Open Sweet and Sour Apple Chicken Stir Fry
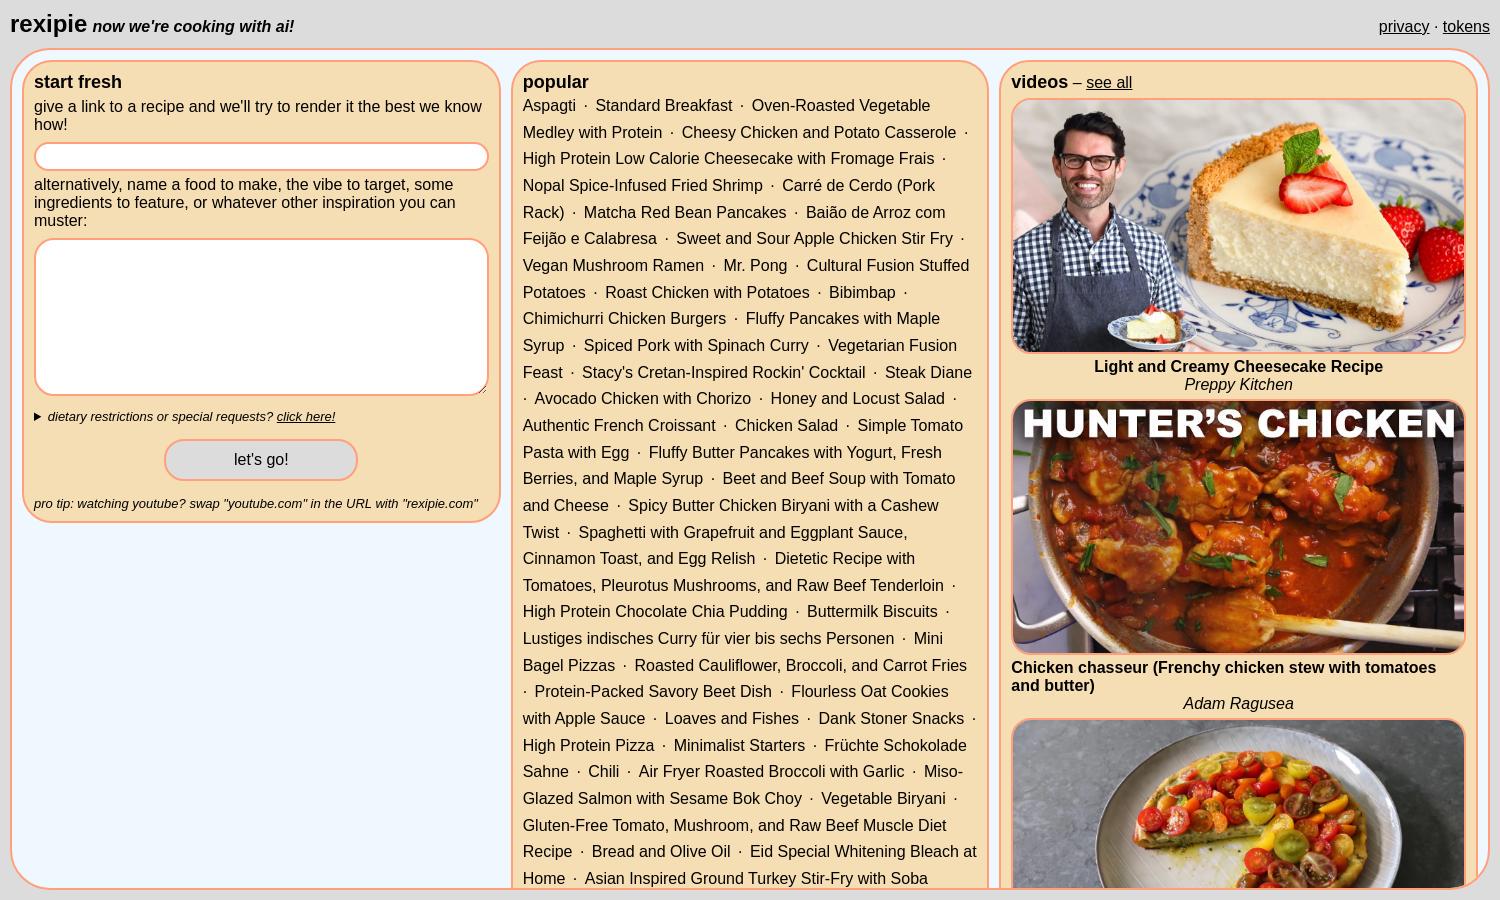This screenshot has width=1500, height=900. (x=814, y=239)
